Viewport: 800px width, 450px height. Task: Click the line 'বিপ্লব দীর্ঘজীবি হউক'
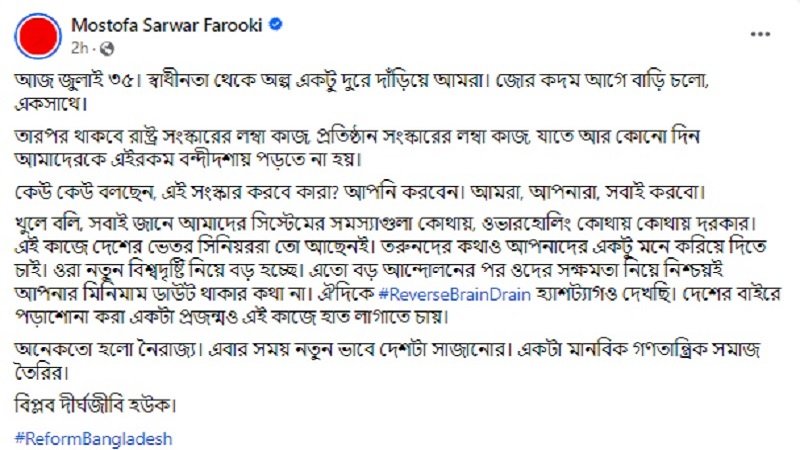pyautogui.click(x=95, y=405)
